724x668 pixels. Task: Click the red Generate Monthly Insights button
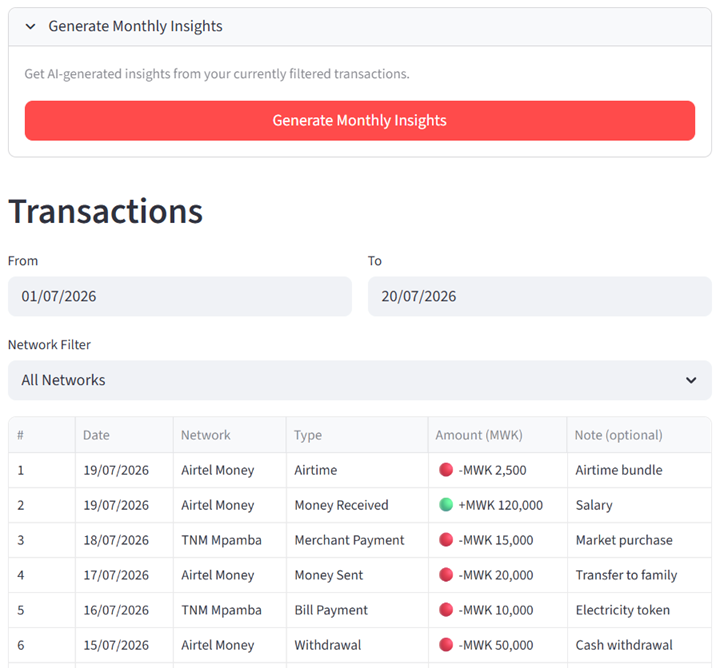point(360,120)
